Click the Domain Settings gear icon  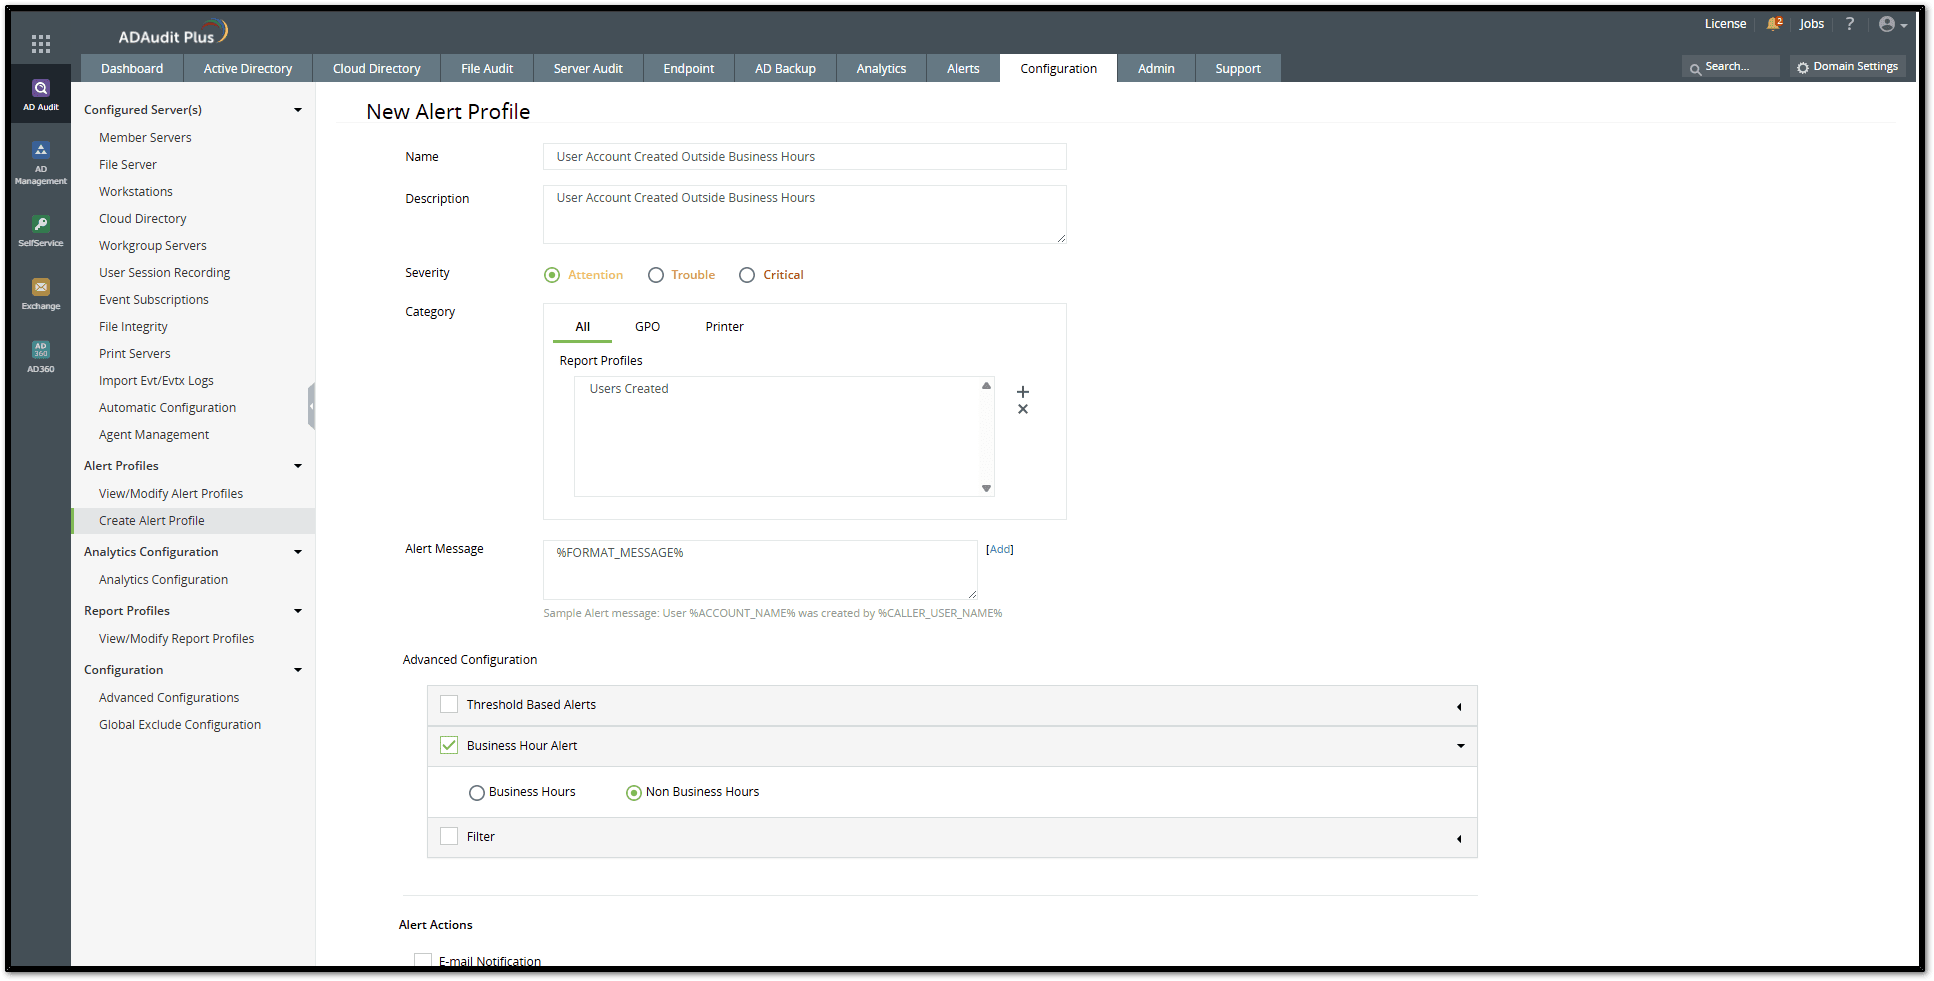coord(1803,68)
